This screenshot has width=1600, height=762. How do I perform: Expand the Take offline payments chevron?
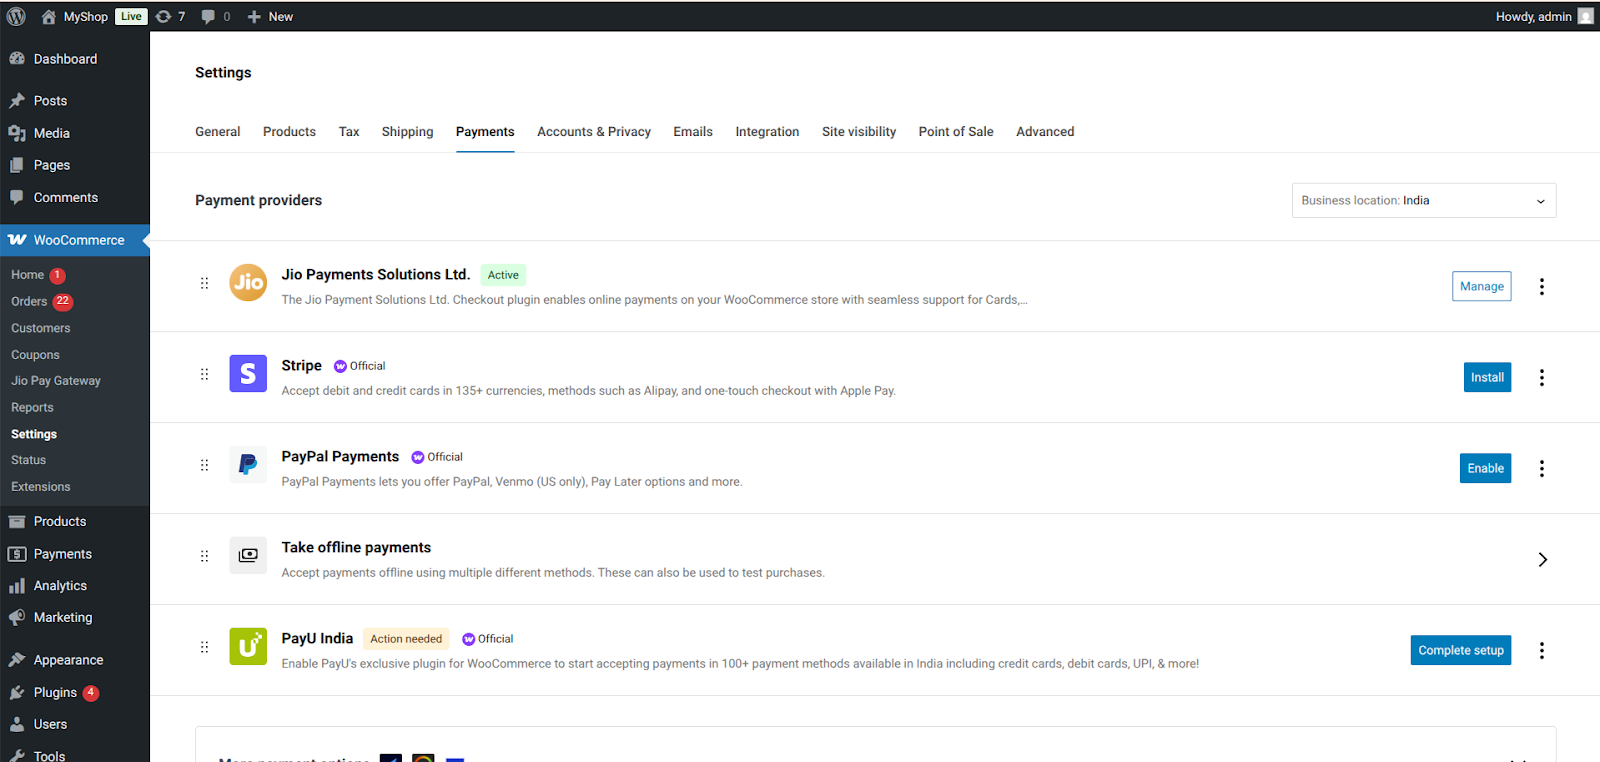(1542, 560)
